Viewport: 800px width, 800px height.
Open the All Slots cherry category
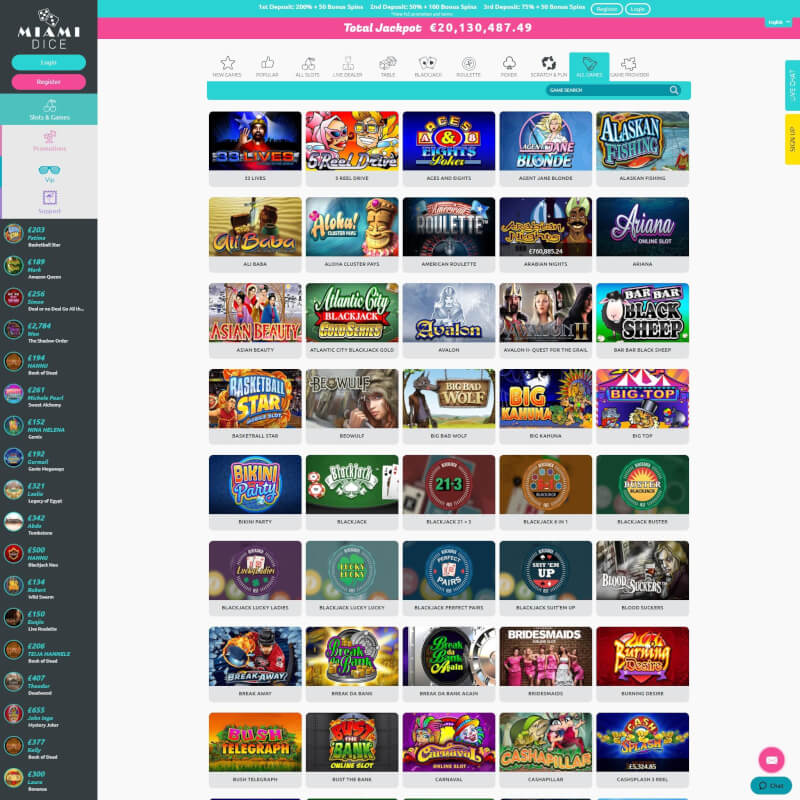coord(307,66)
